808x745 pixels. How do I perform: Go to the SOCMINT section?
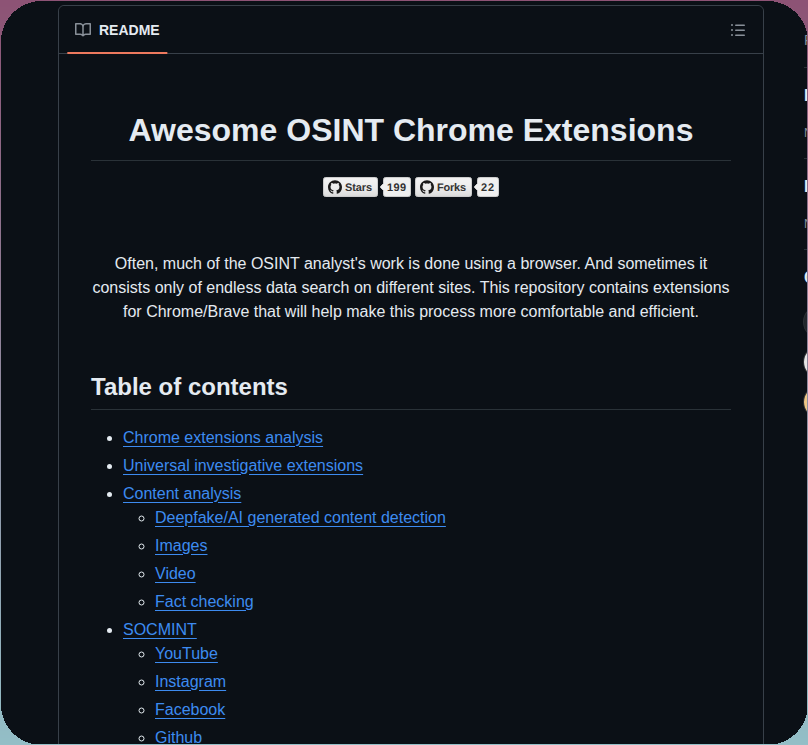coord(160,630)
